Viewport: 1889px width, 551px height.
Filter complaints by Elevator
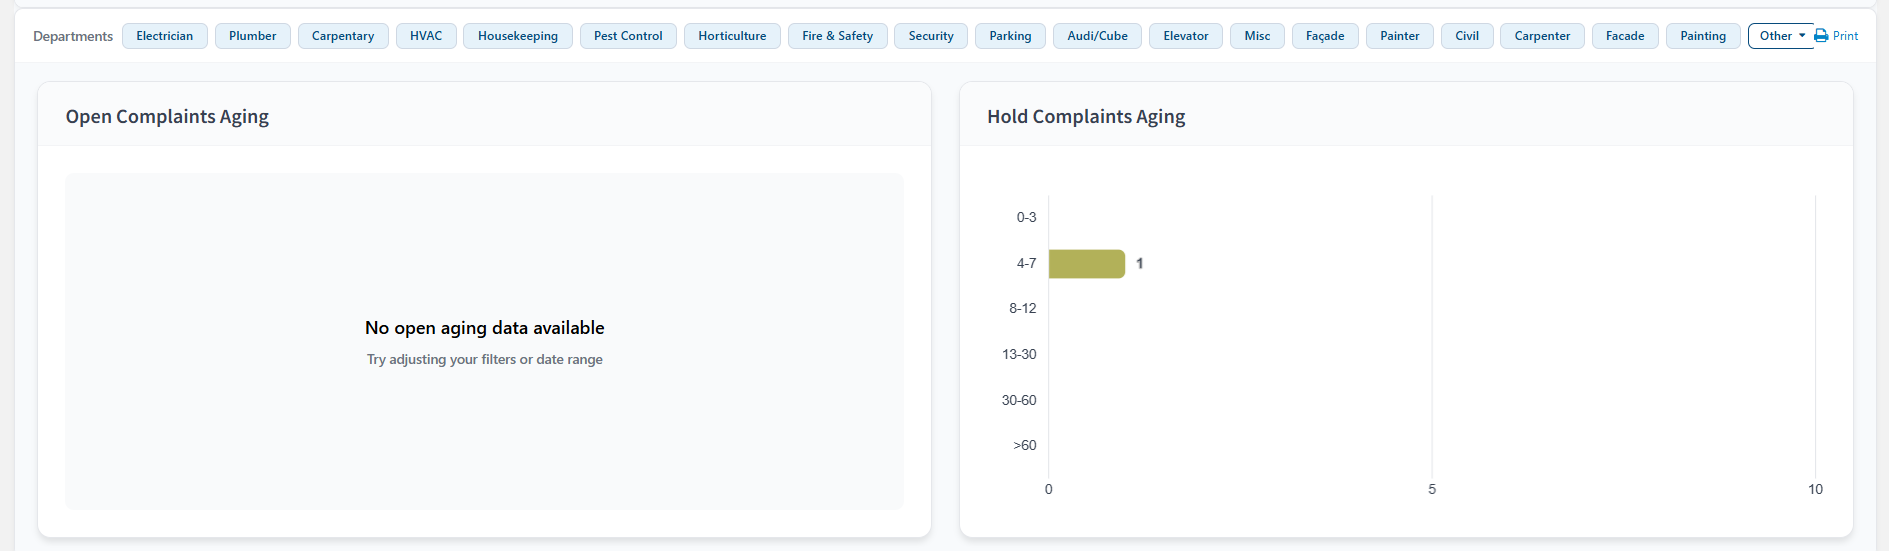tap(1186, 36)
